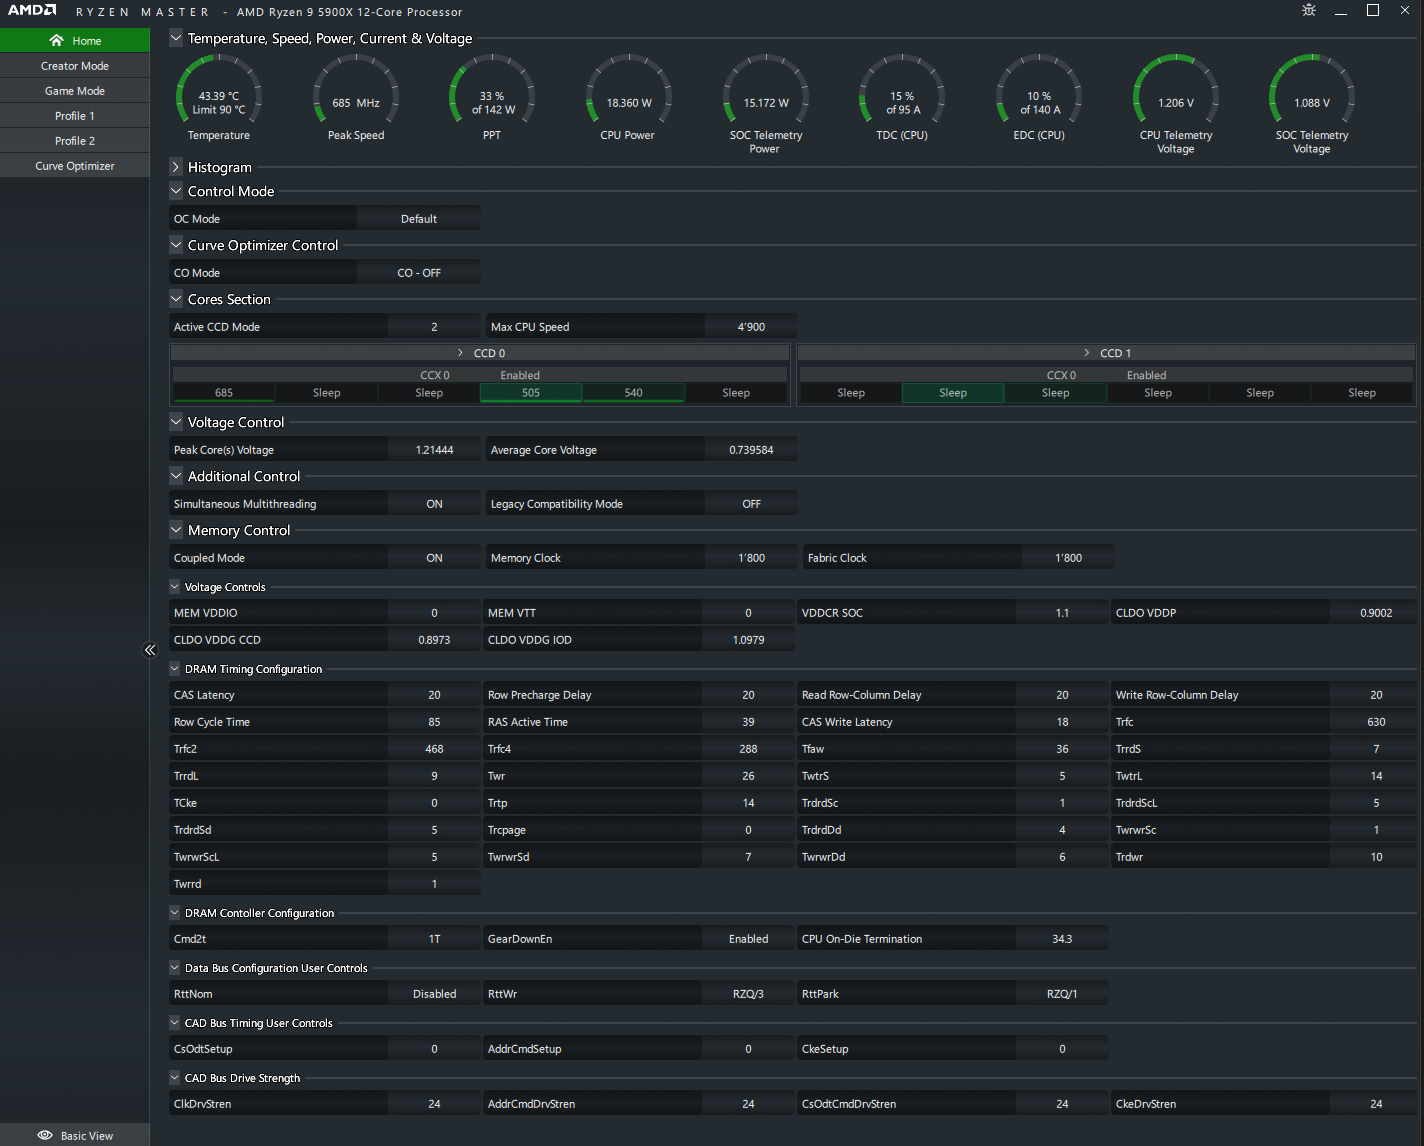Screen dimensions: 1424x1146
Task: Switch to Basic View
Action: pyautogui.click(x=75, y=1135)
